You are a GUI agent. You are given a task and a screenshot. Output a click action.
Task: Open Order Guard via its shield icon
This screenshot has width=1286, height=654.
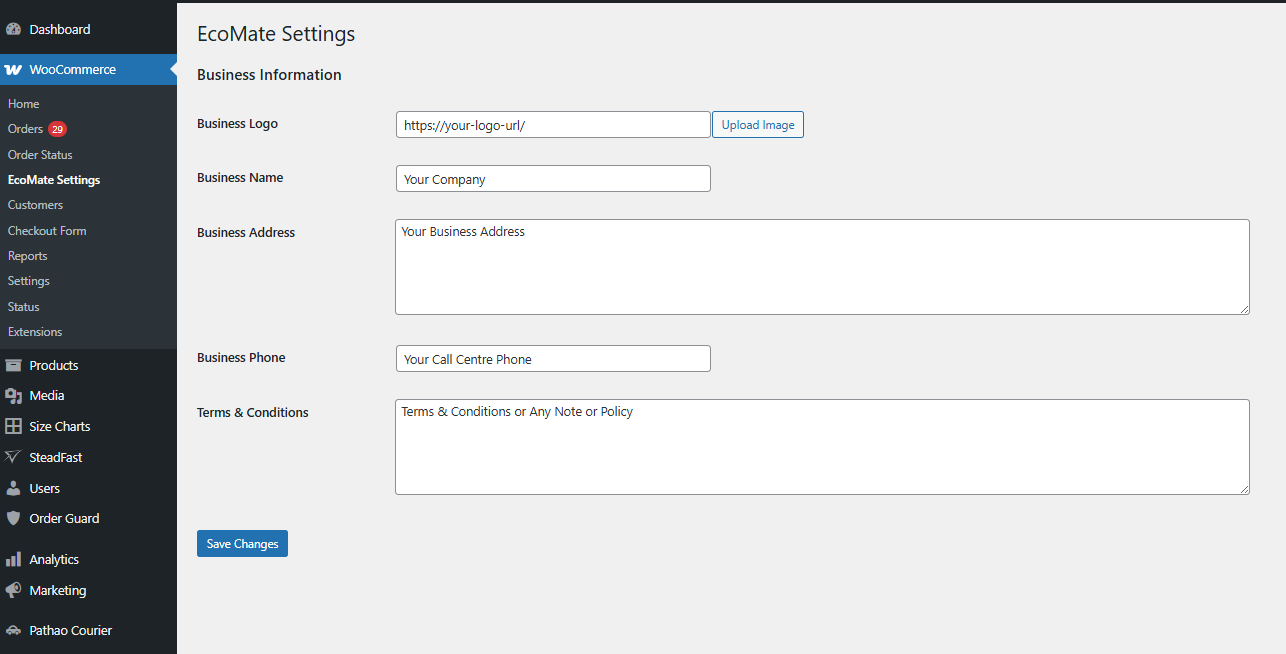point(13,518)
